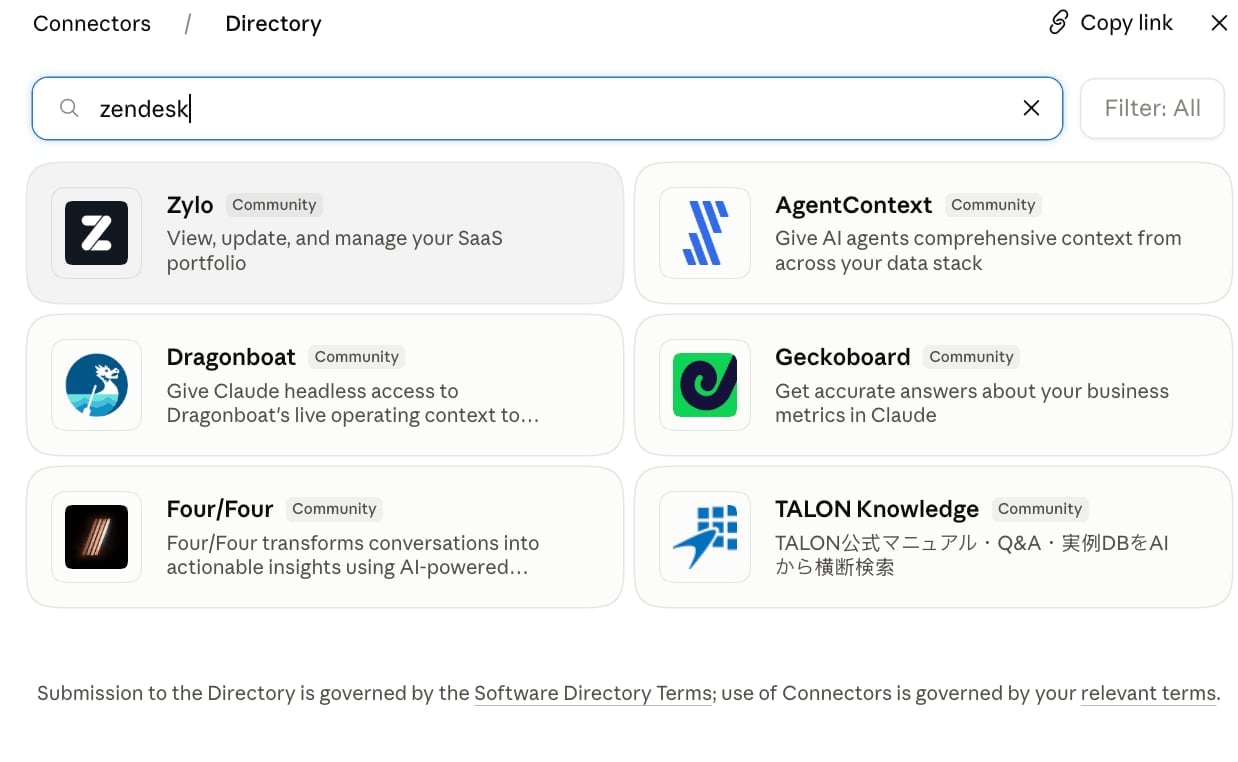Close the Directory dialog

click(1219, 23)
